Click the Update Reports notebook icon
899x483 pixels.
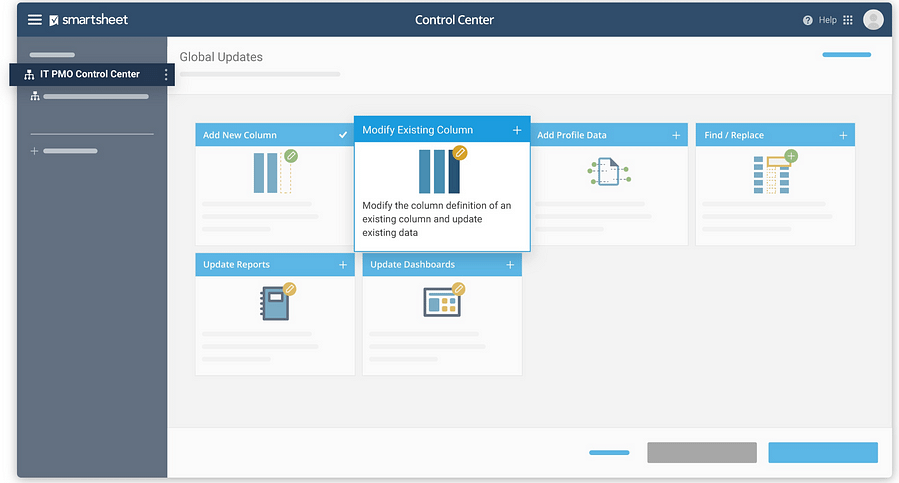pos(277,302)
